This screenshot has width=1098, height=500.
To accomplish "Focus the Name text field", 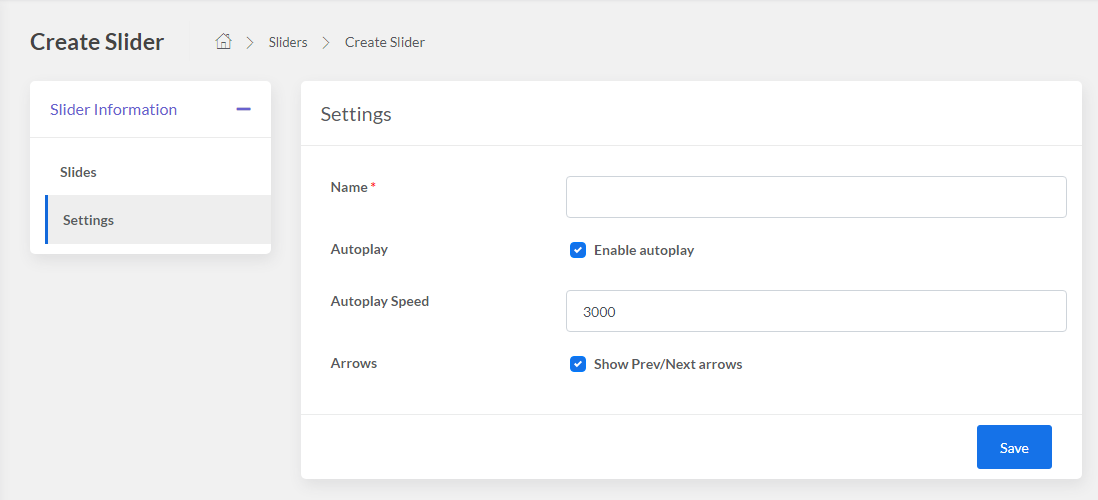I will 816,197.
